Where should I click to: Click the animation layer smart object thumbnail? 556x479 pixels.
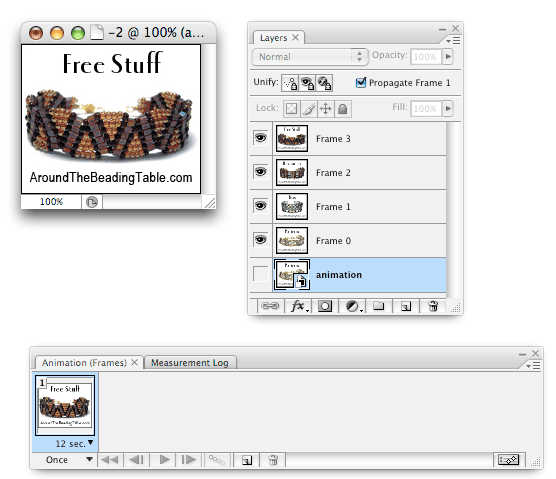click(292, 275)
